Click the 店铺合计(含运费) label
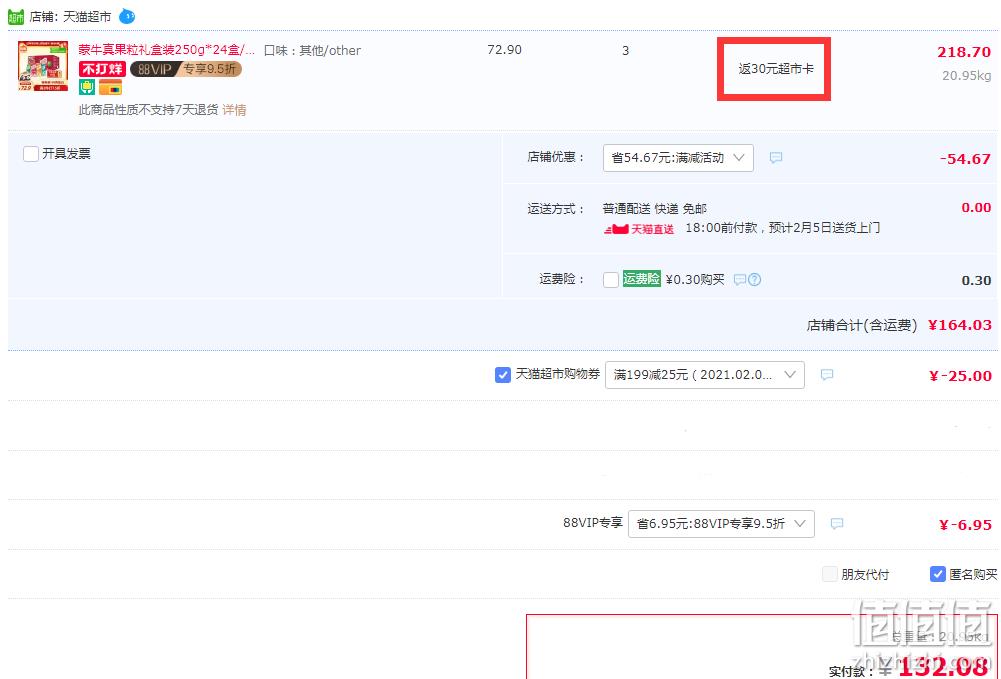The width and height of the screenshot is (1001, 679). pos(862,325)
